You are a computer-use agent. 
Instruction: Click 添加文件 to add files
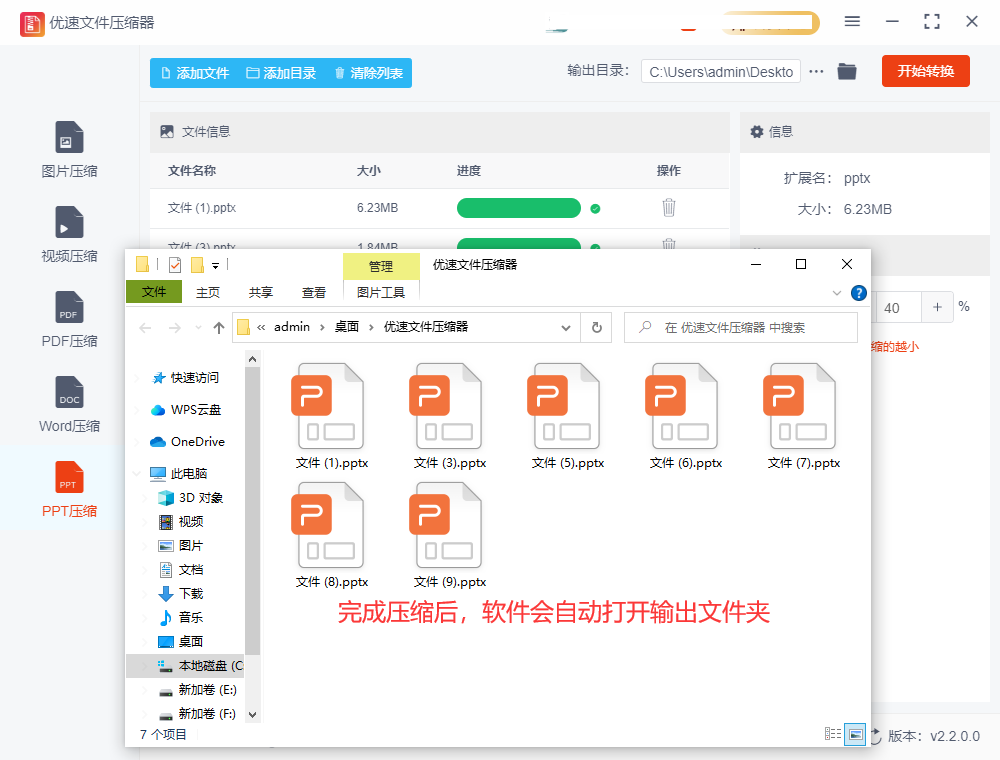195,73
